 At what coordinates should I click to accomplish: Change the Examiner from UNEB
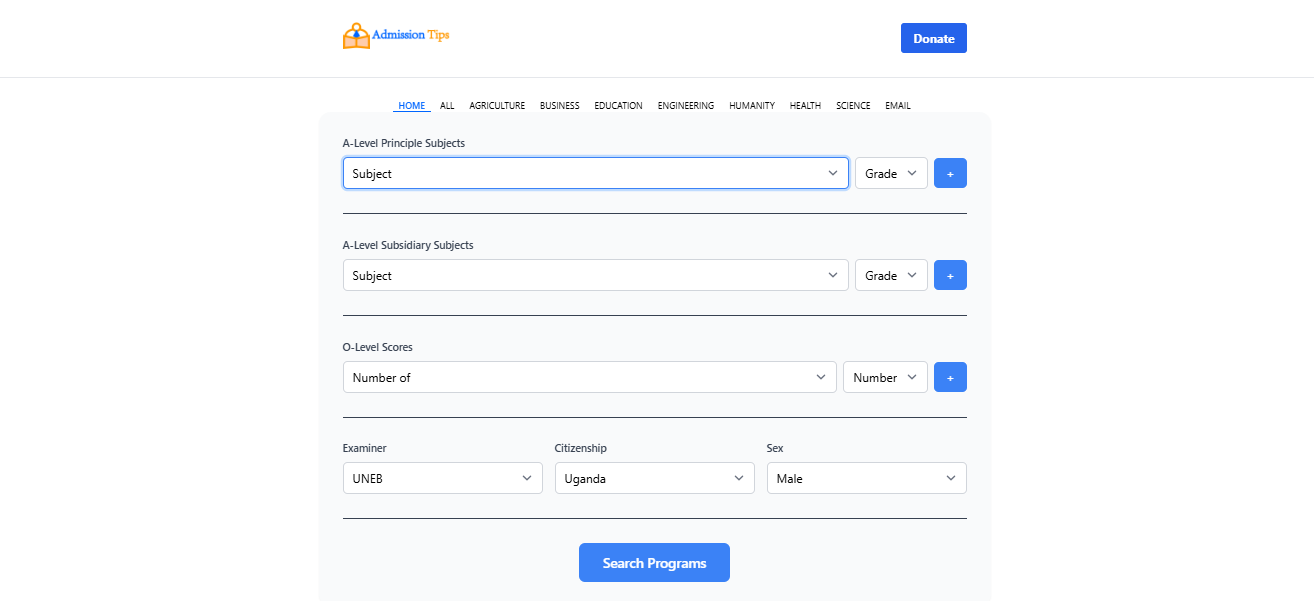pos(443,478)
